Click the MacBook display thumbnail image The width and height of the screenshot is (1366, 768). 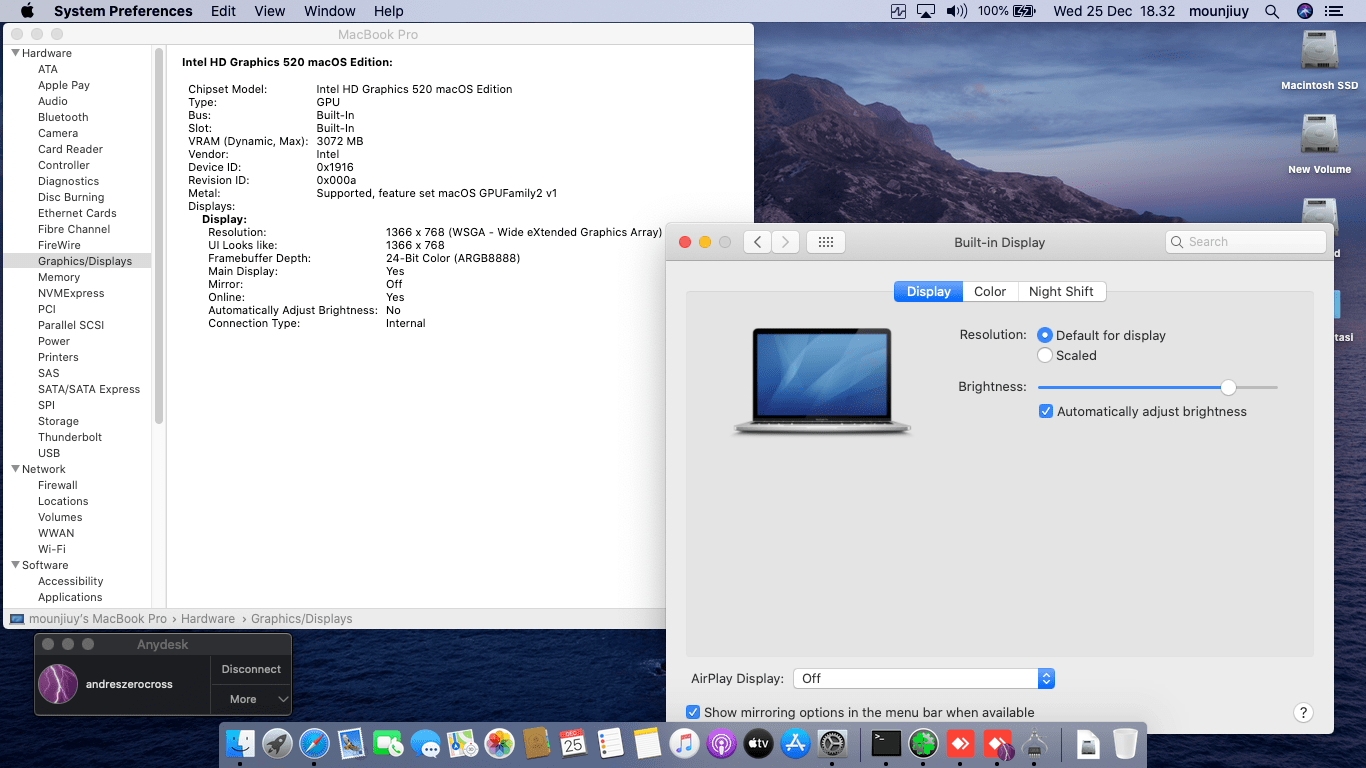pos(822,381)
